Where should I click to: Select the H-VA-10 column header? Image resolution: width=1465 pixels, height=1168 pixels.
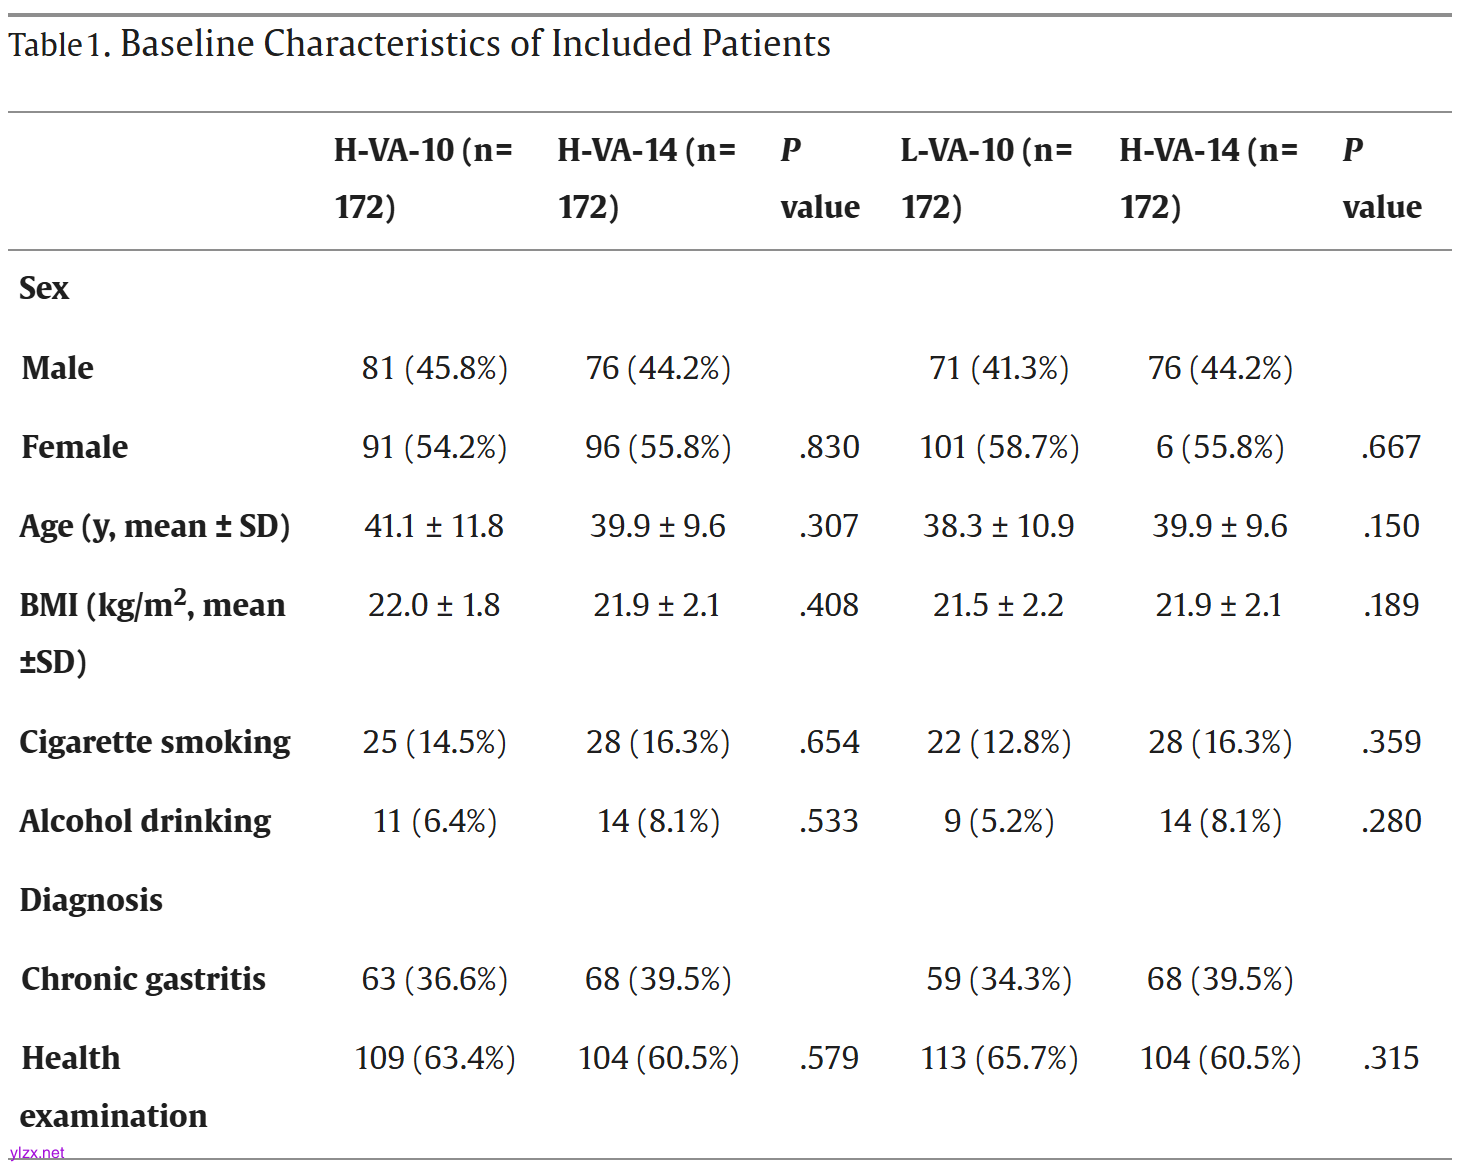point(423,178)
